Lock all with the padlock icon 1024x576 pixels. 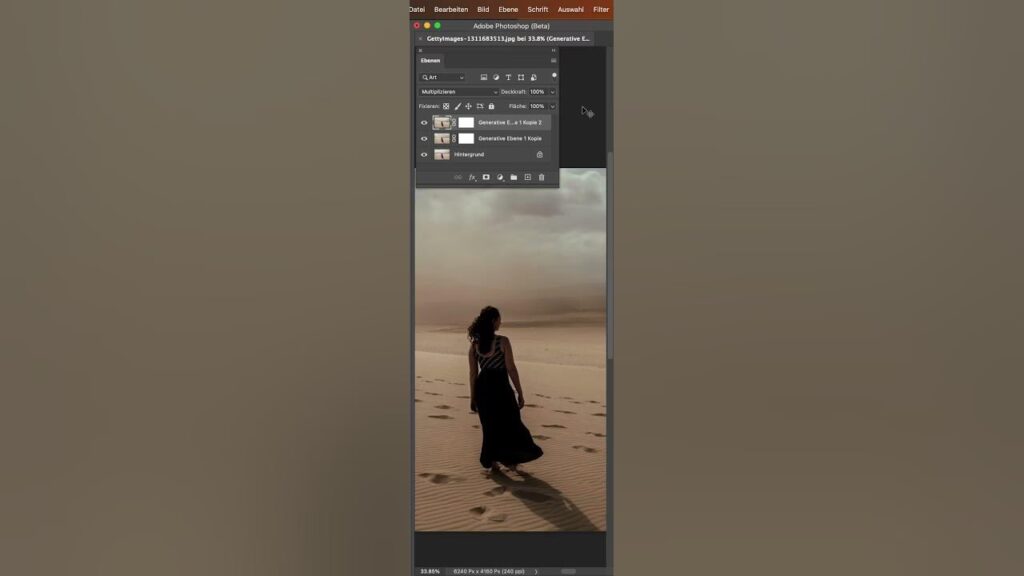tap(491, 106)
